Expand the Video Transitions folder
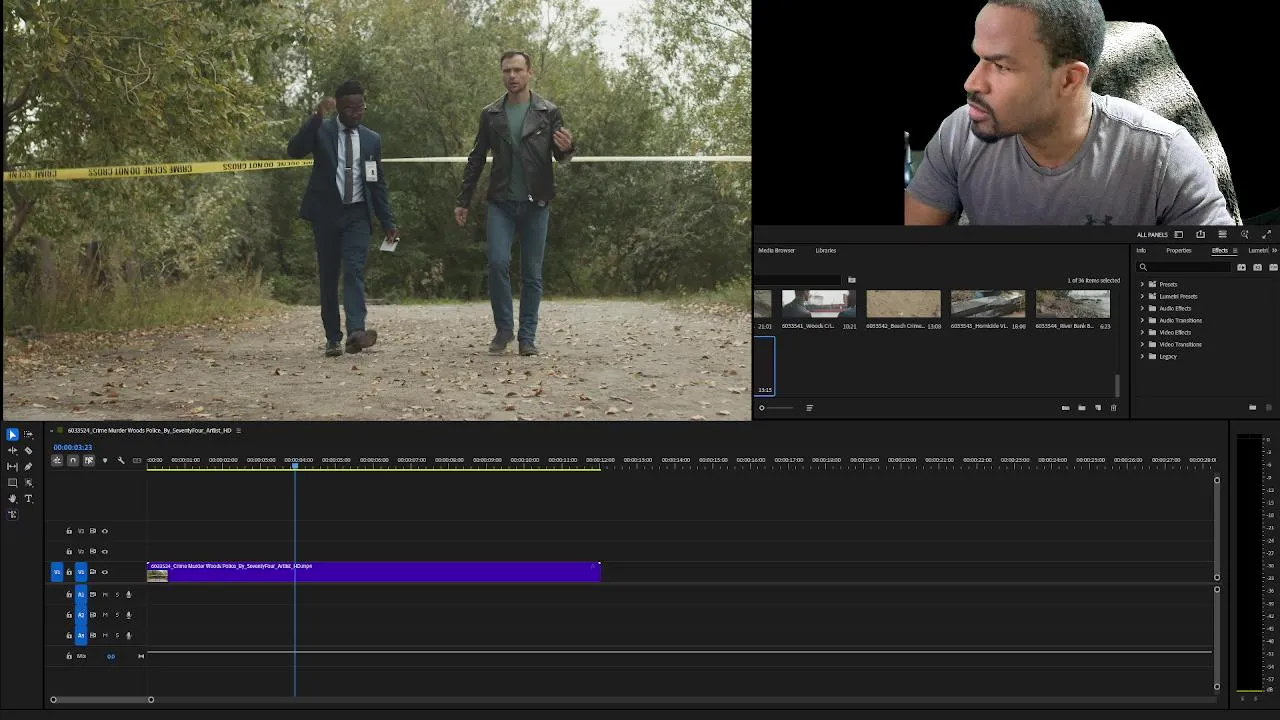Image resolution: width=1280 pixels, height=720 pixels. 1142,344
